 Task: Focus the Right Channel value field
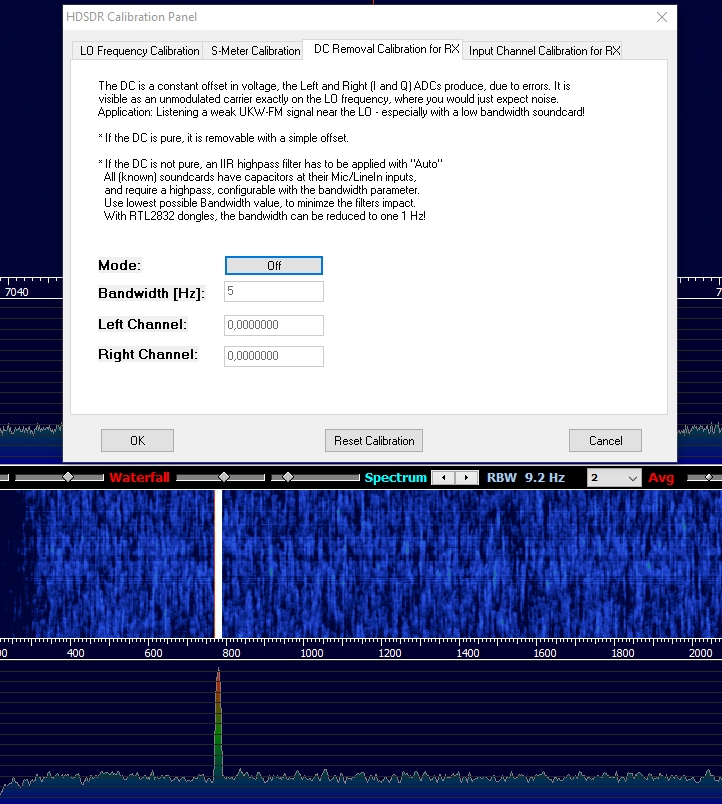coord(274,356)
